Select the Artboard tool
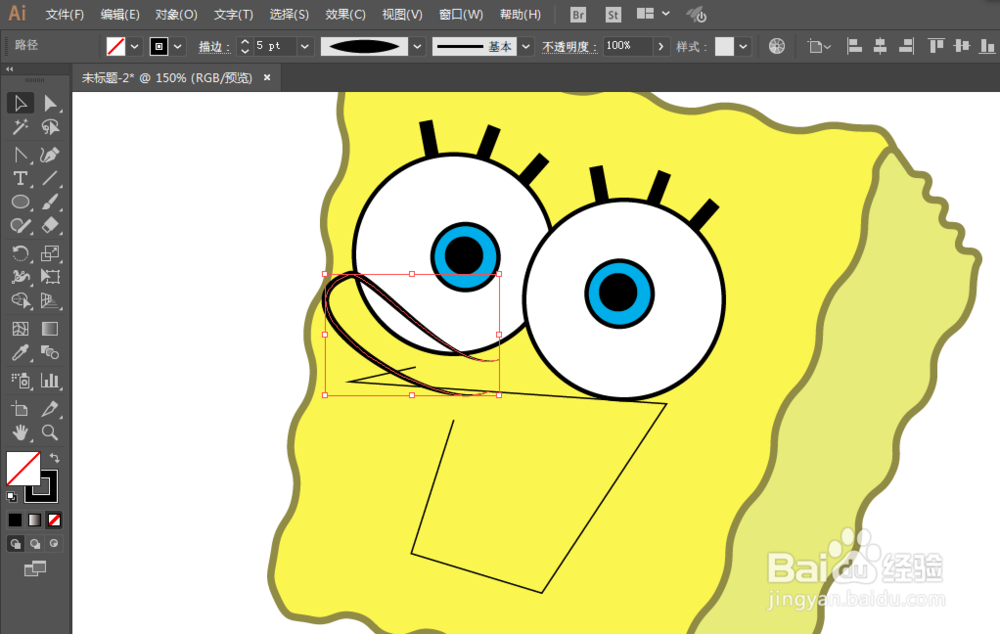 tap(20, 409)
